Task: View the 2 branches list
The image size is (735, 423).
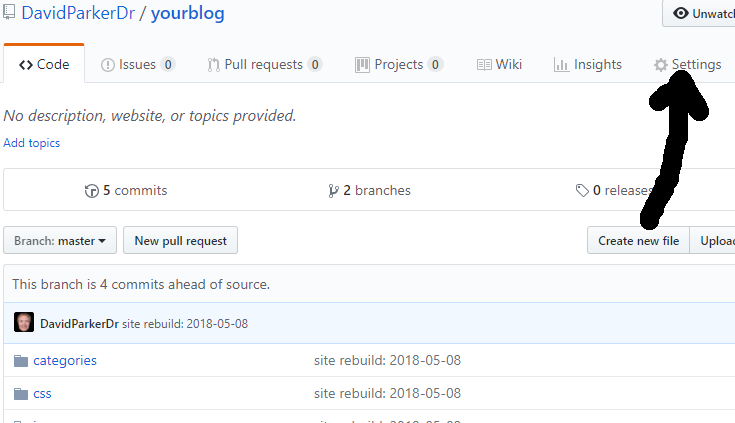Action: tap(369, 190)
